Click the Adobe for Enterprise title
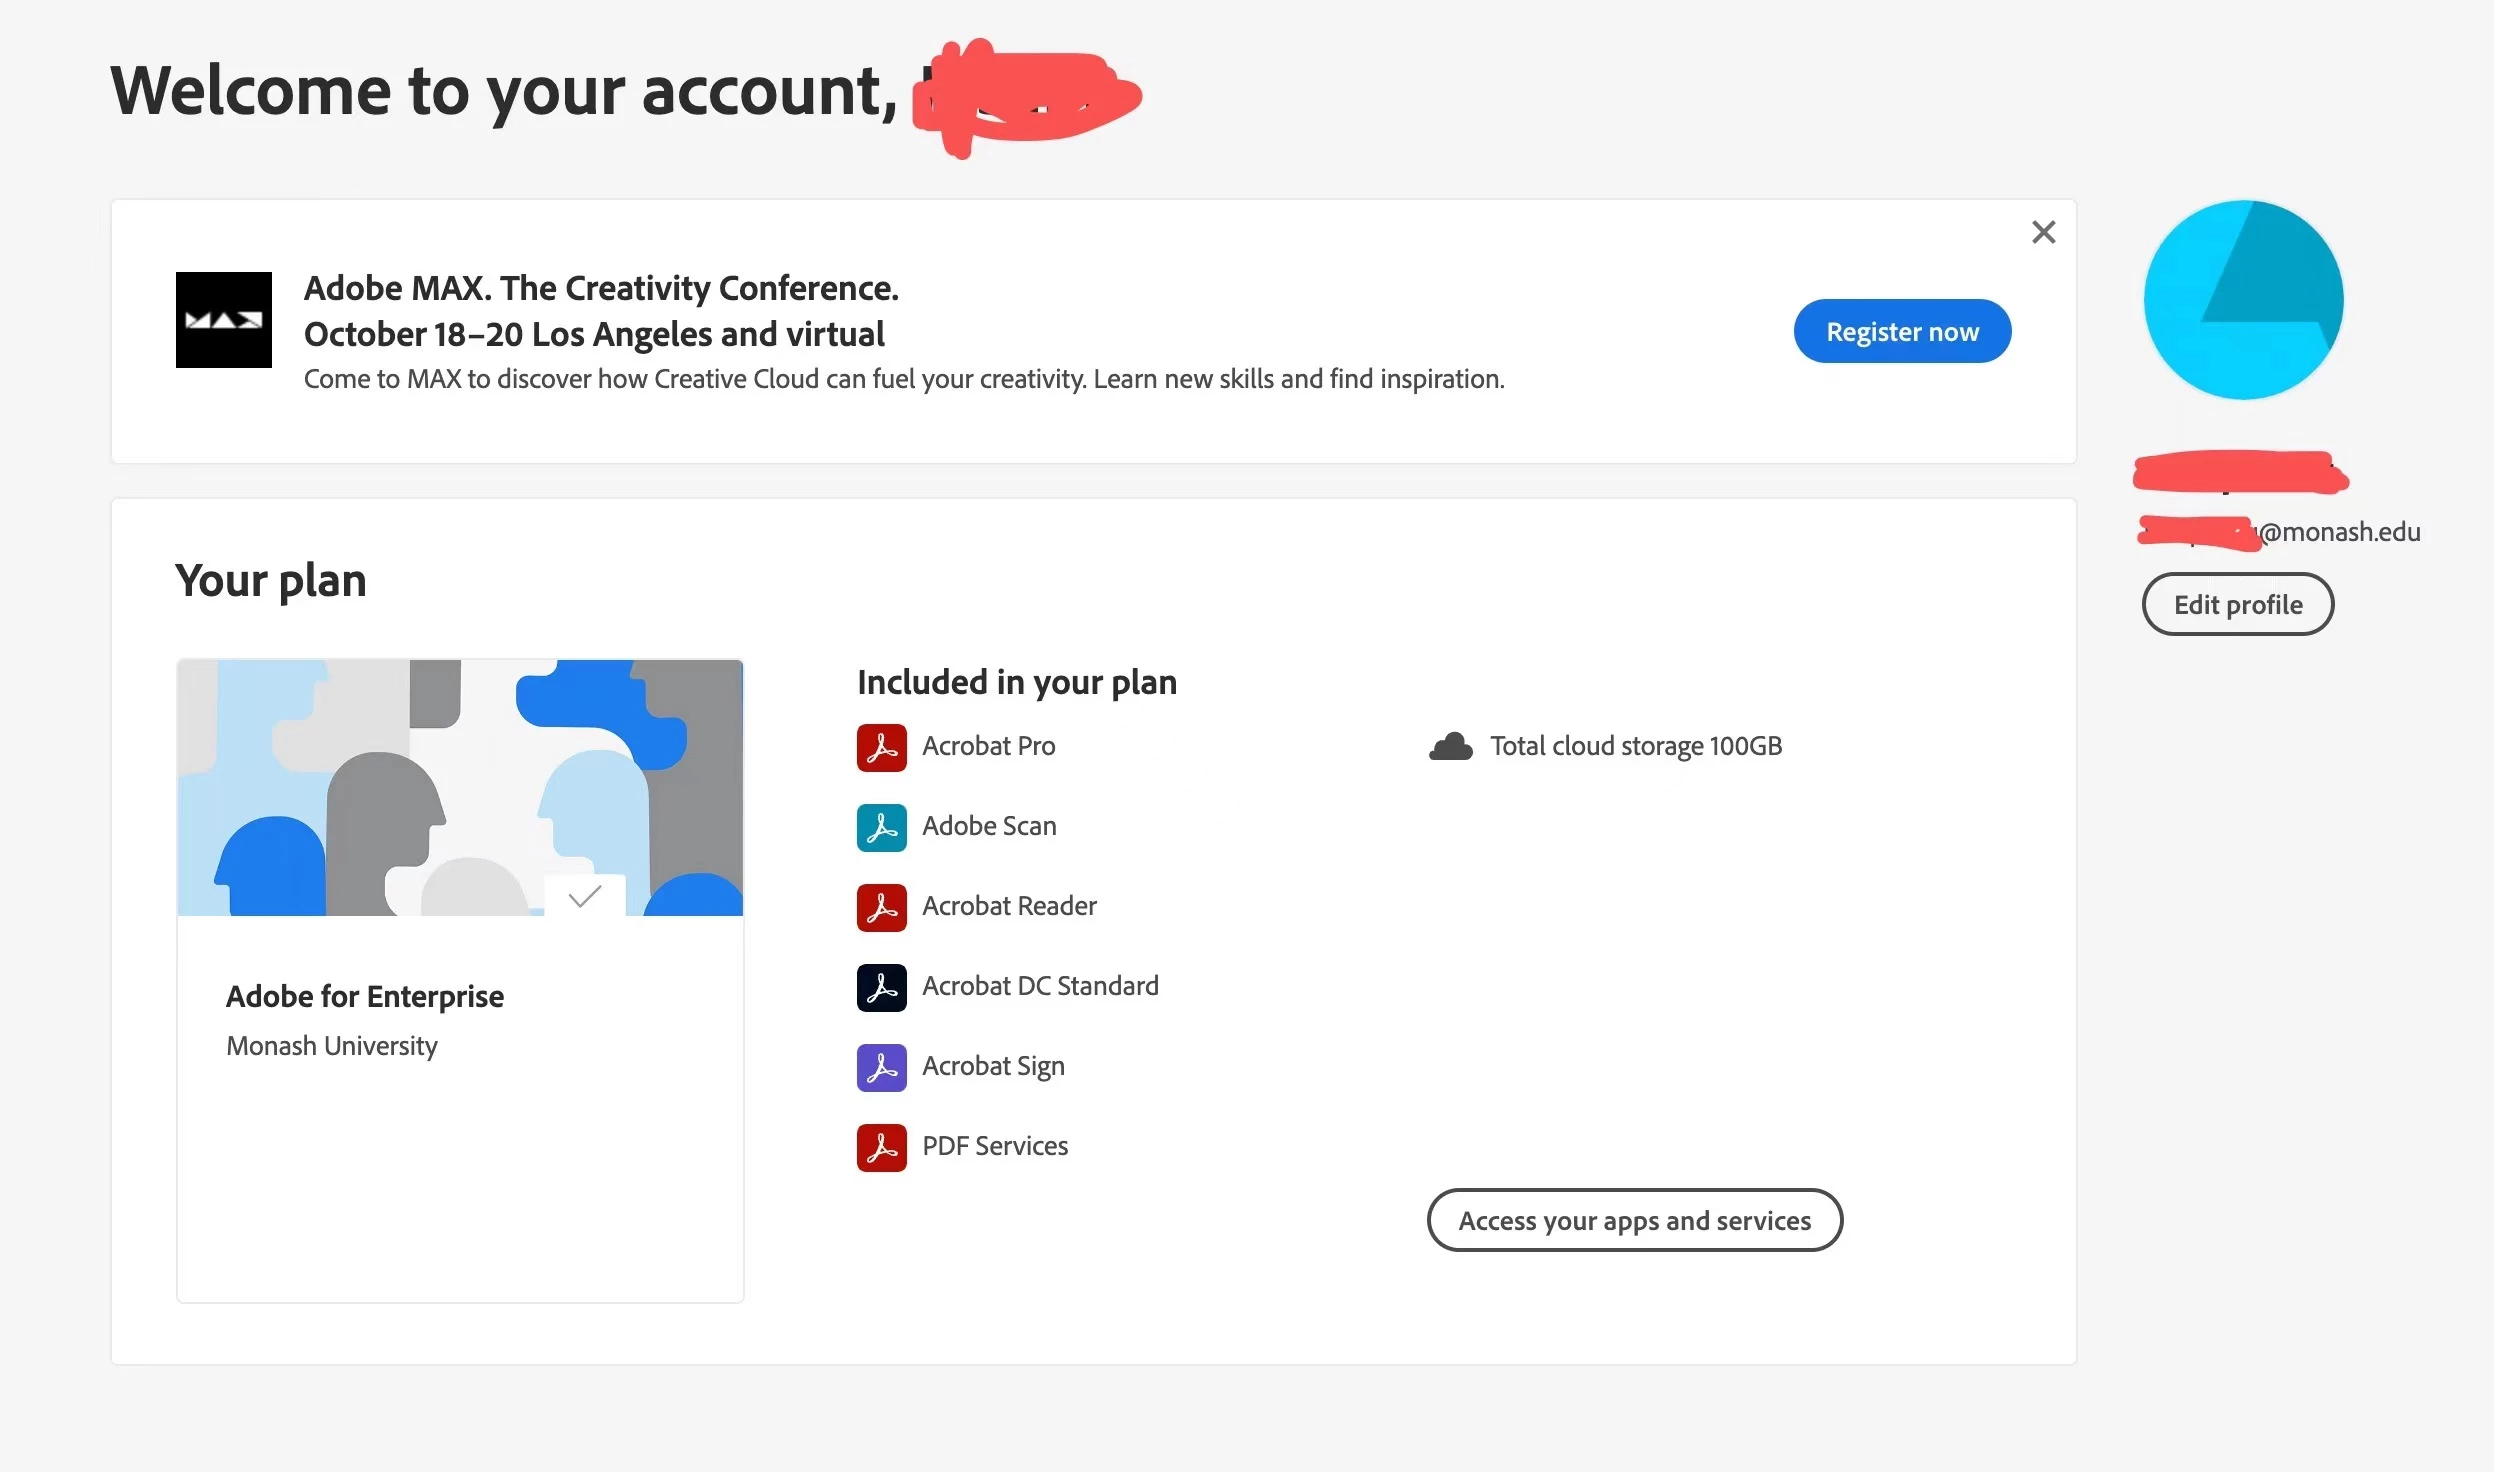 click(x=365, y=996)
